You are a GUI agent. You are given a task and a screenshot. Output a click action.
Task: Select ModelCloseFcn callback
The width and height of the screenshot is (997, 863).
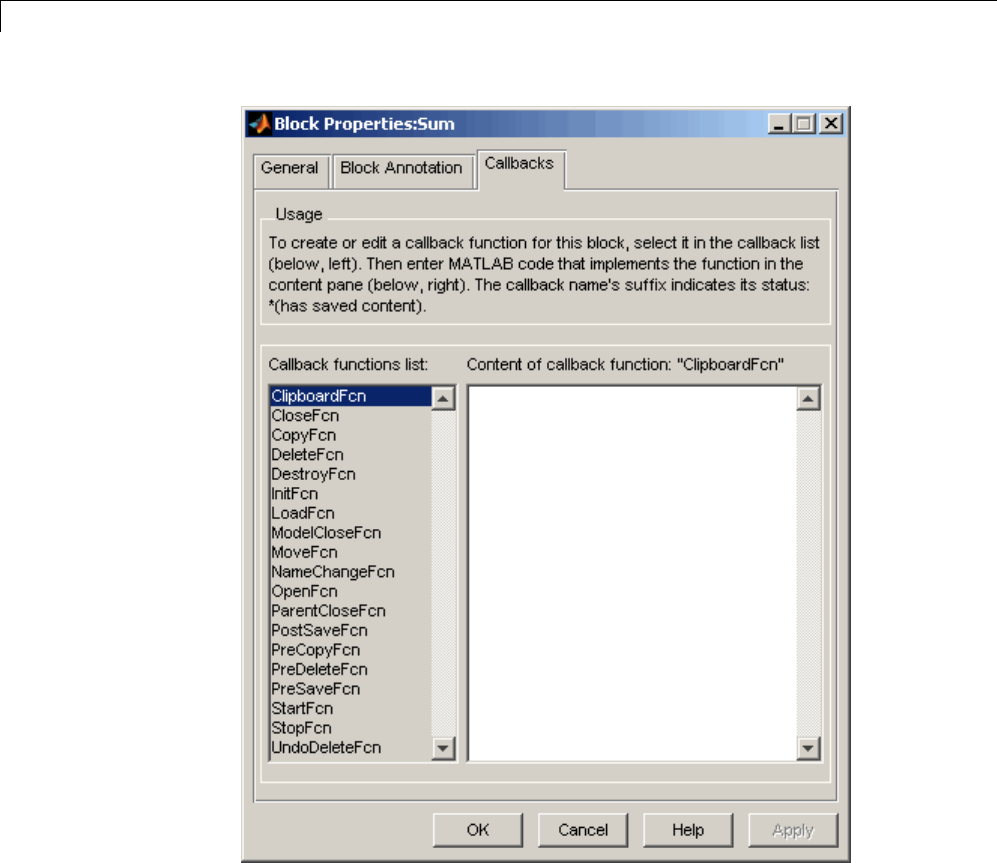coord(350,533)
